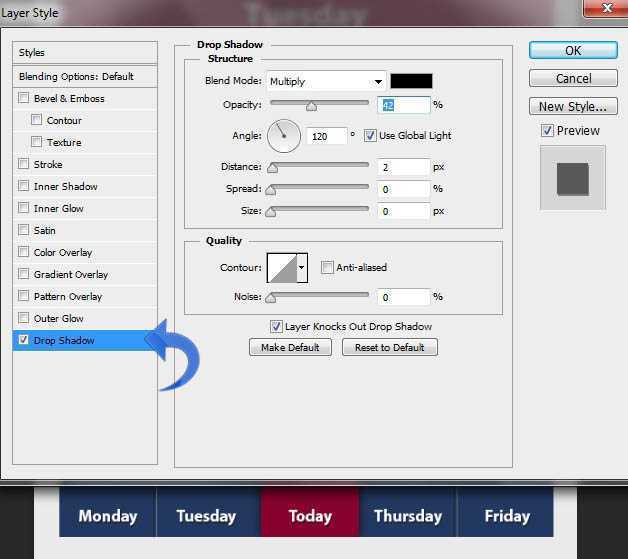
Task: Click the Size slider handle
Action: tap(271, 212)
